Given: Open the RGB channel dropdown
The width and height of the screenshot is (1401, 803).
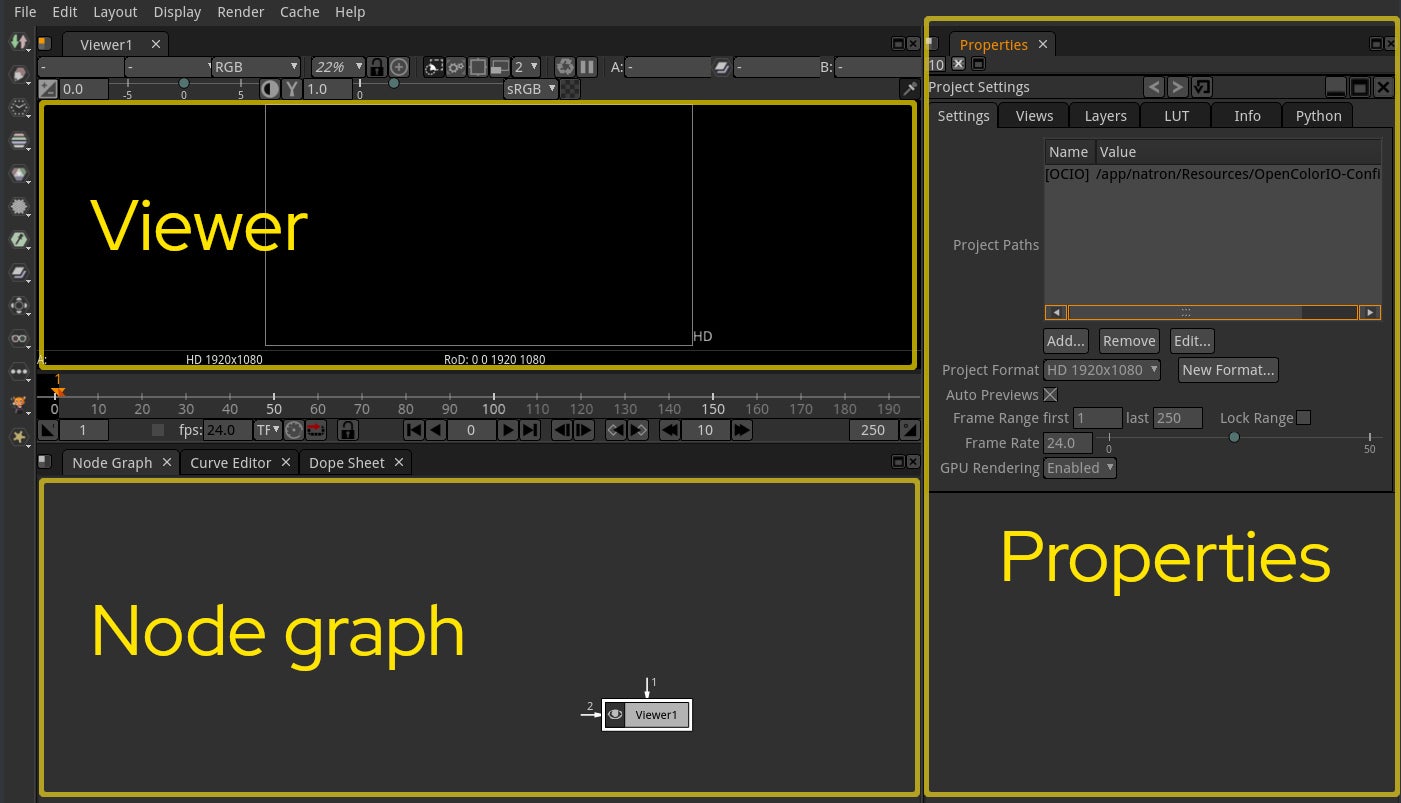Looking at the screenshot, I should pyautogui.click(x=255, y=67).
